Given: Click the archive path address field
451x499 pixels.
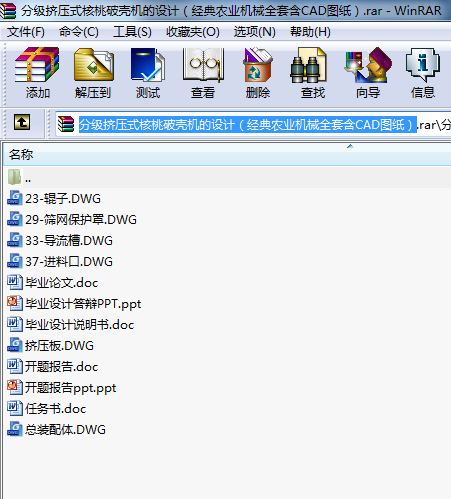Looking at the screenshot, I should point(253,125).
